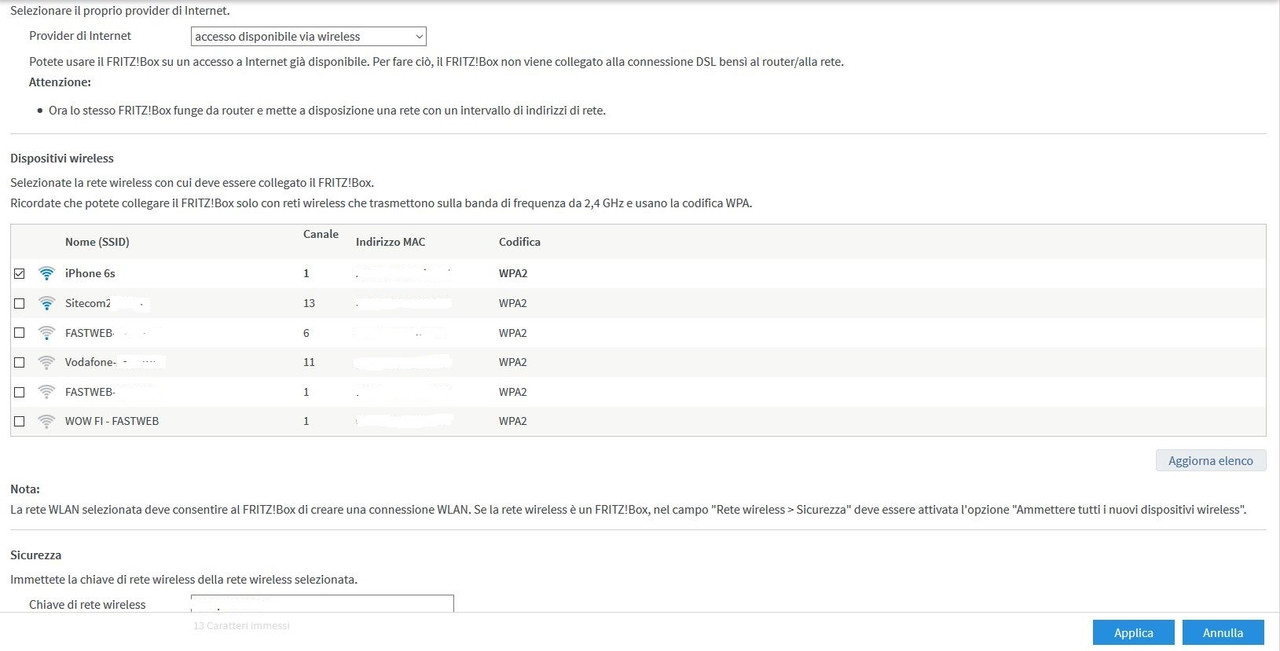Select the WOW FI - FASTWEB network name
The height and width of the screenshot is (651, 1280).
[x=112, y=421]
